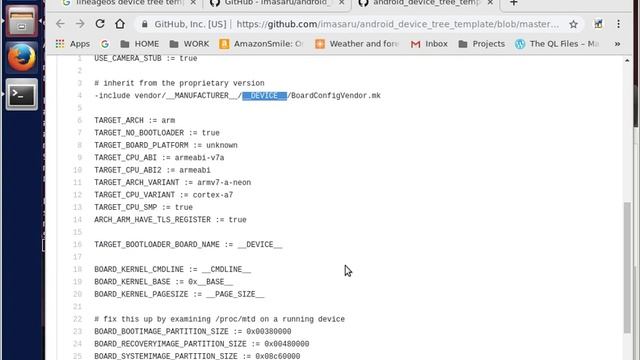Open the Apps grid shortcut
640x360 pixels.
[x=73, y=44]
